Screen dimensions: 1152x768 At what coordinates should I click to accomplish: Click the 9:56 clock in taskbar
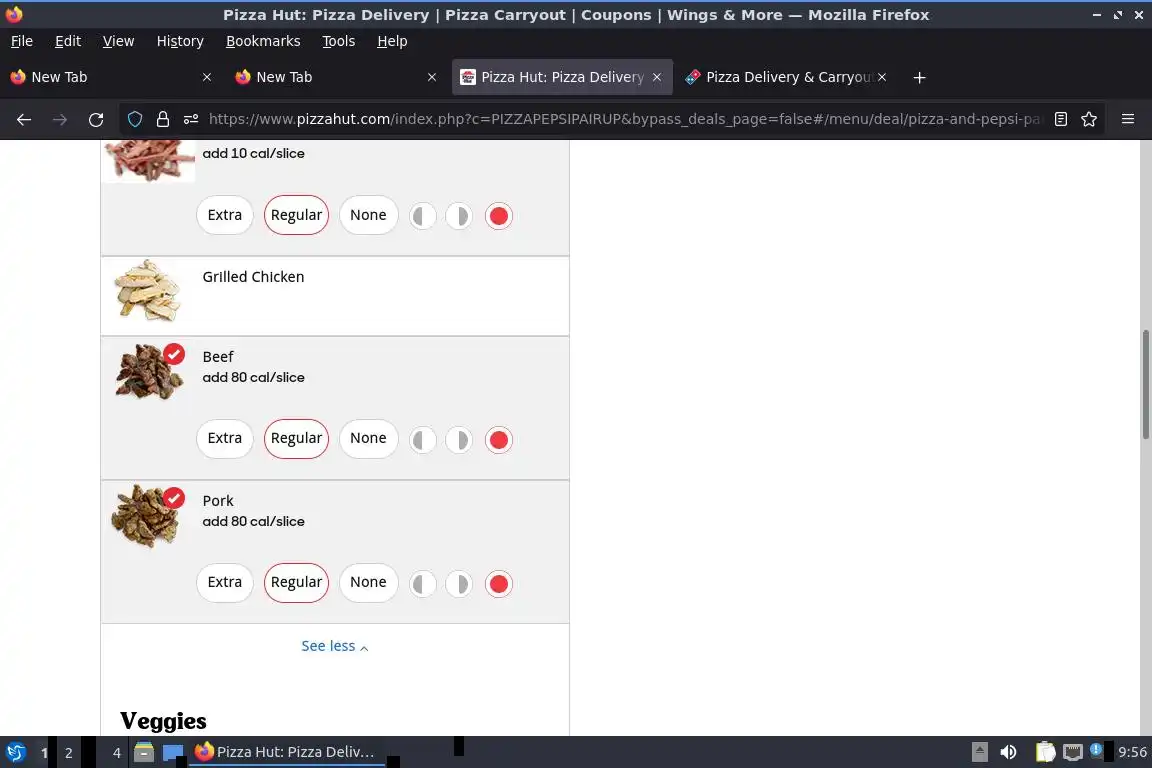(1132, 752)
